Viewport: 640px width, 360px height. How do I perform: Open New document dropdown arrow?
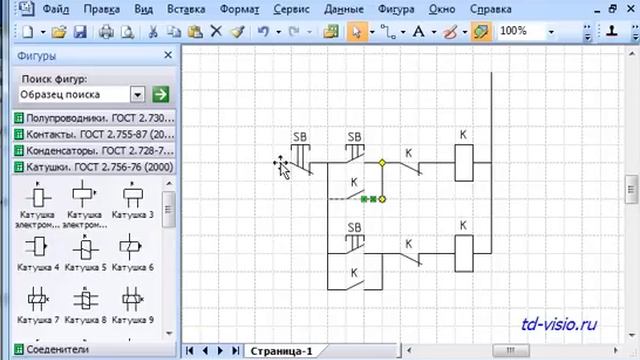[43, 32]
